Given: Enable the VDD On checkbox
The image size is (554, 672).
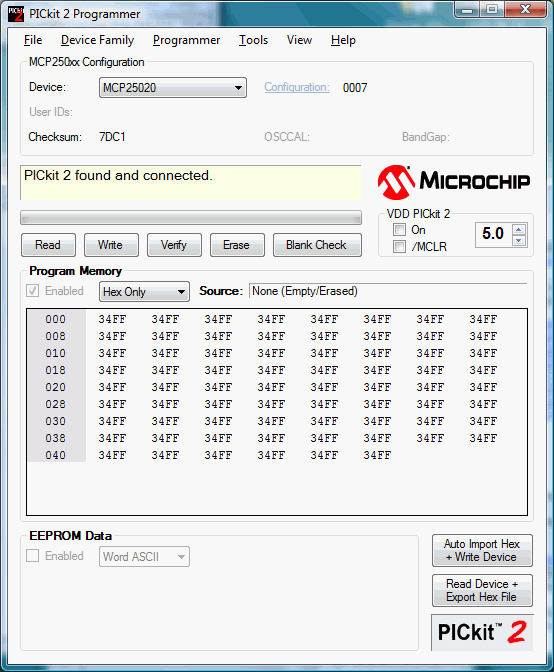Looking at the screenshot, I should [x=399, y=230].
